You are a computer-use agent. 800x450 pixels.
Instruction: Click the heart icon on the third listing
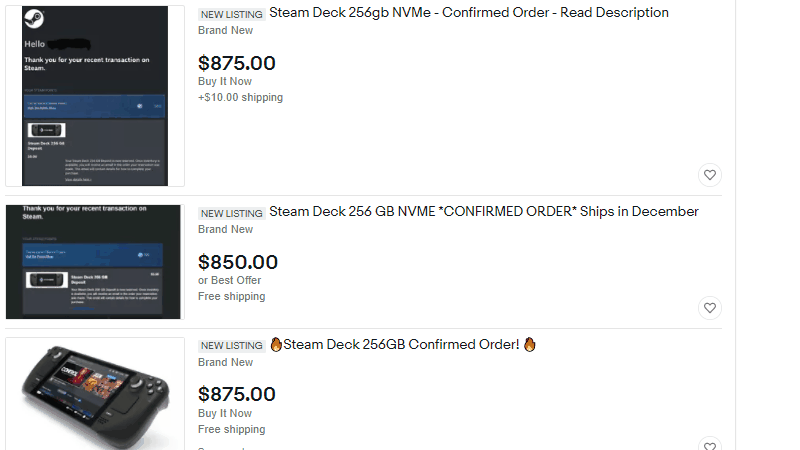pos(709,445)
